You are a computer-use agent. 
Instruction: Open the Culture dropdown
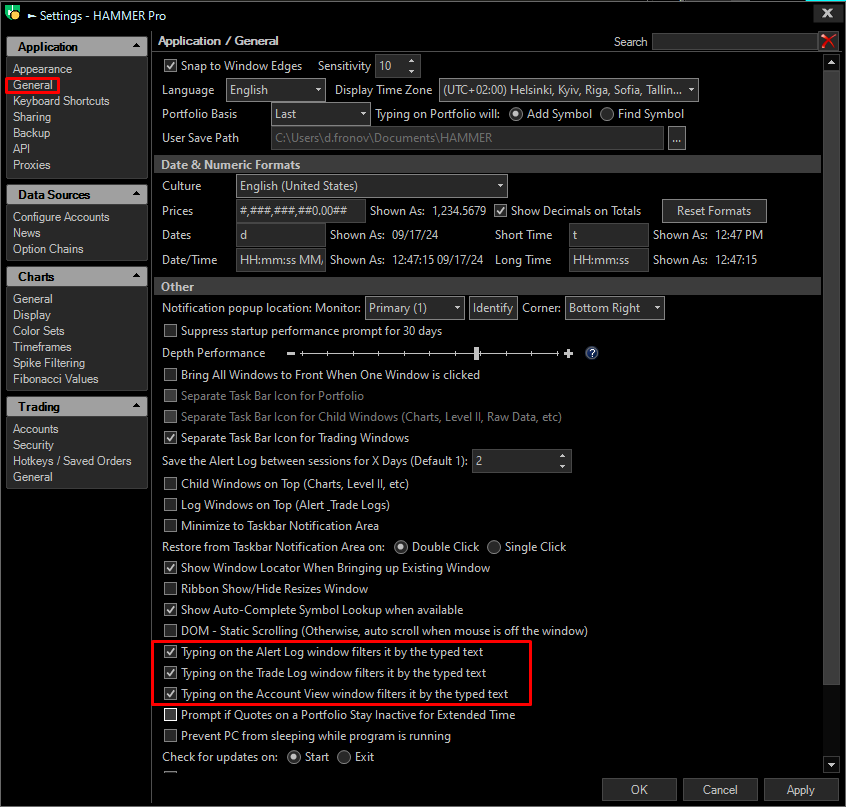(372, 186)
